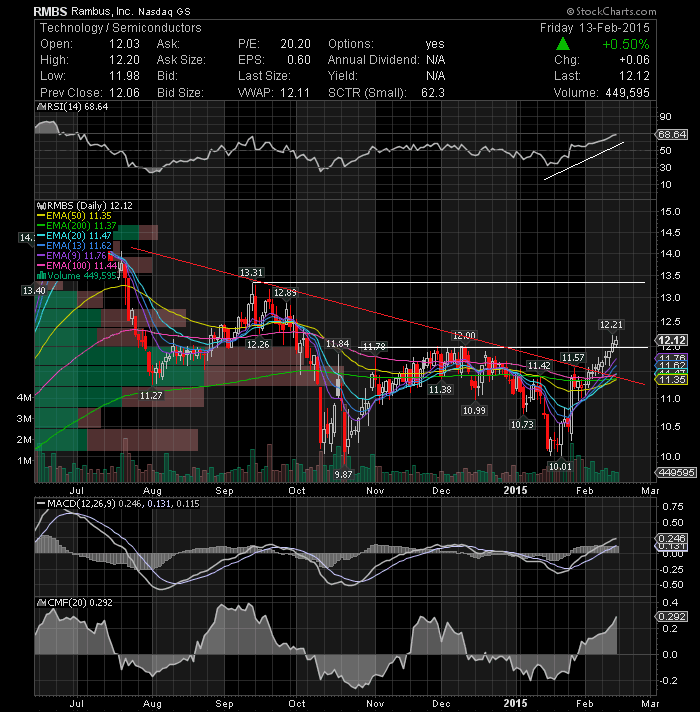Click the line icon beside MACD(12,26,9)
The image size is (700, 712).
click(41, 504)
